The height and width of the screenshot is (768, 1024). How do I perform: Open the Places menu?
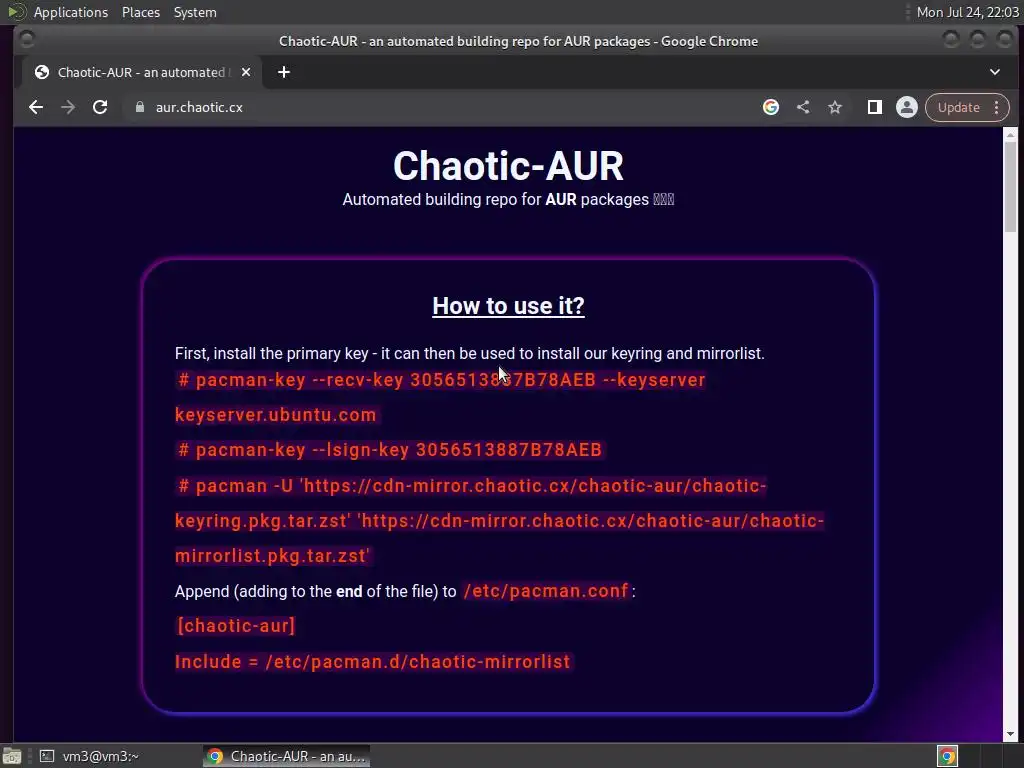pos(141,12)
